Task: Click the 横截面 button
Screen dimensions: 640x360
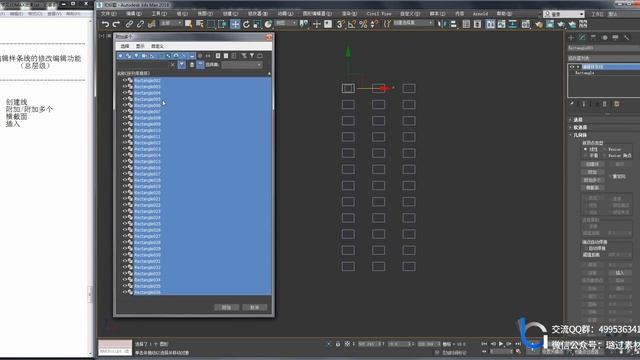Action: tap(592, 188)
